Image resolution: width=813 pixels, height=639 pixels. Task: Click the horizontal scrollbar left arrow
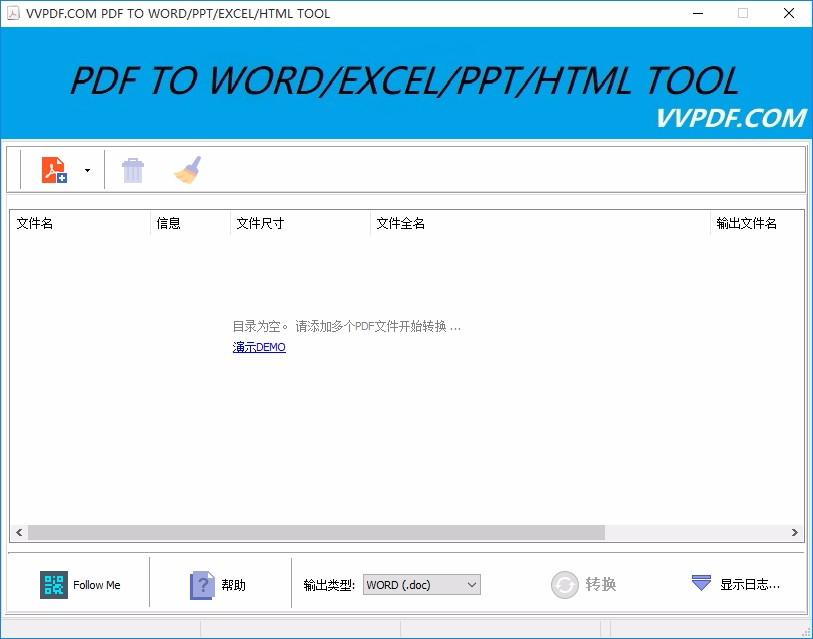(19, 532)
